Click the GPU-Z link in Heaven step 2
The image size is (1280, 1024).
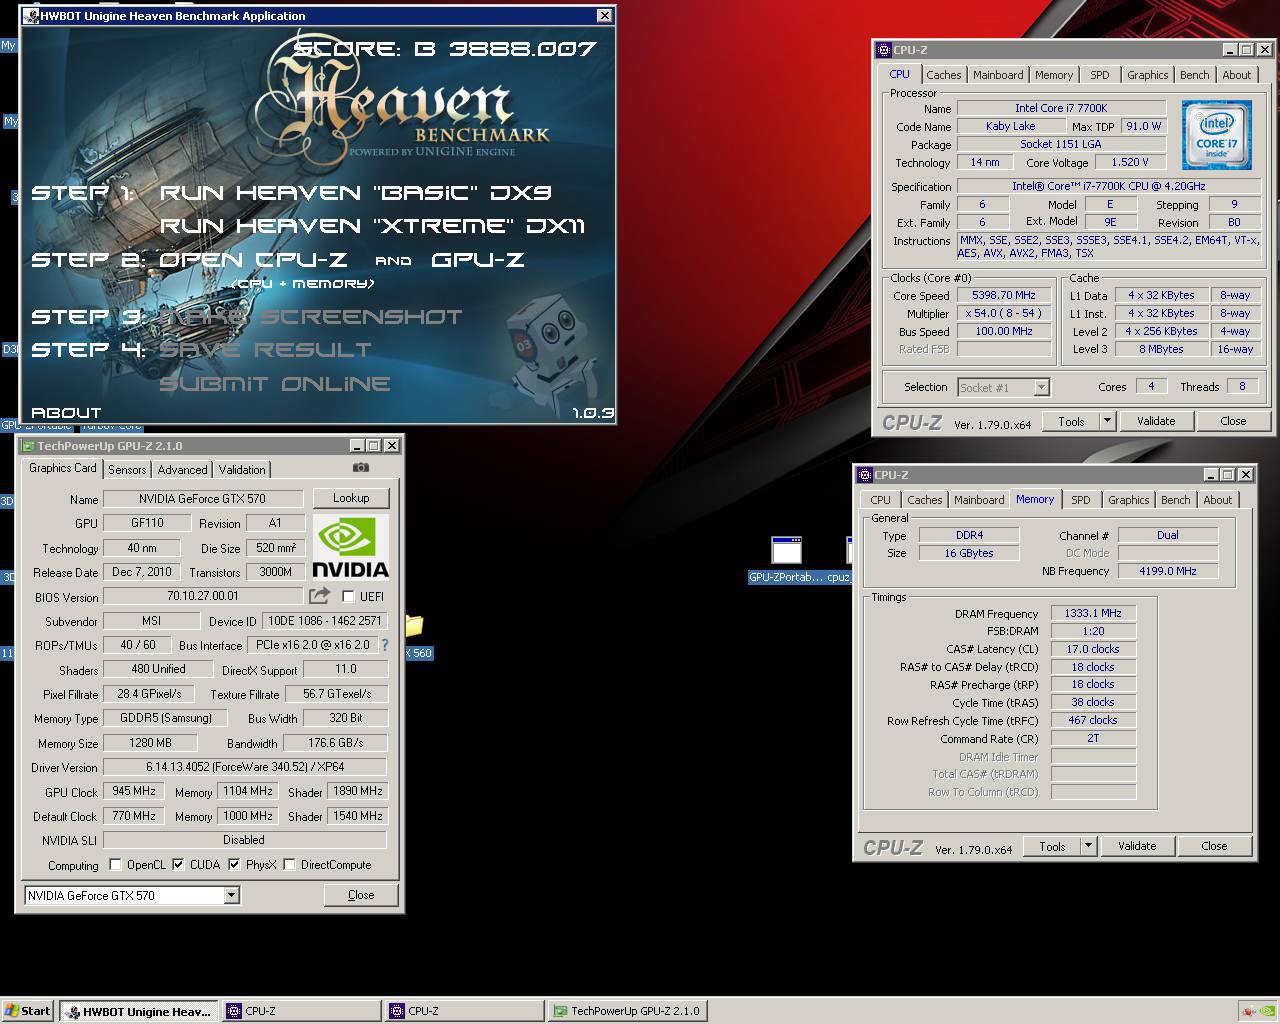coord(478,260)
